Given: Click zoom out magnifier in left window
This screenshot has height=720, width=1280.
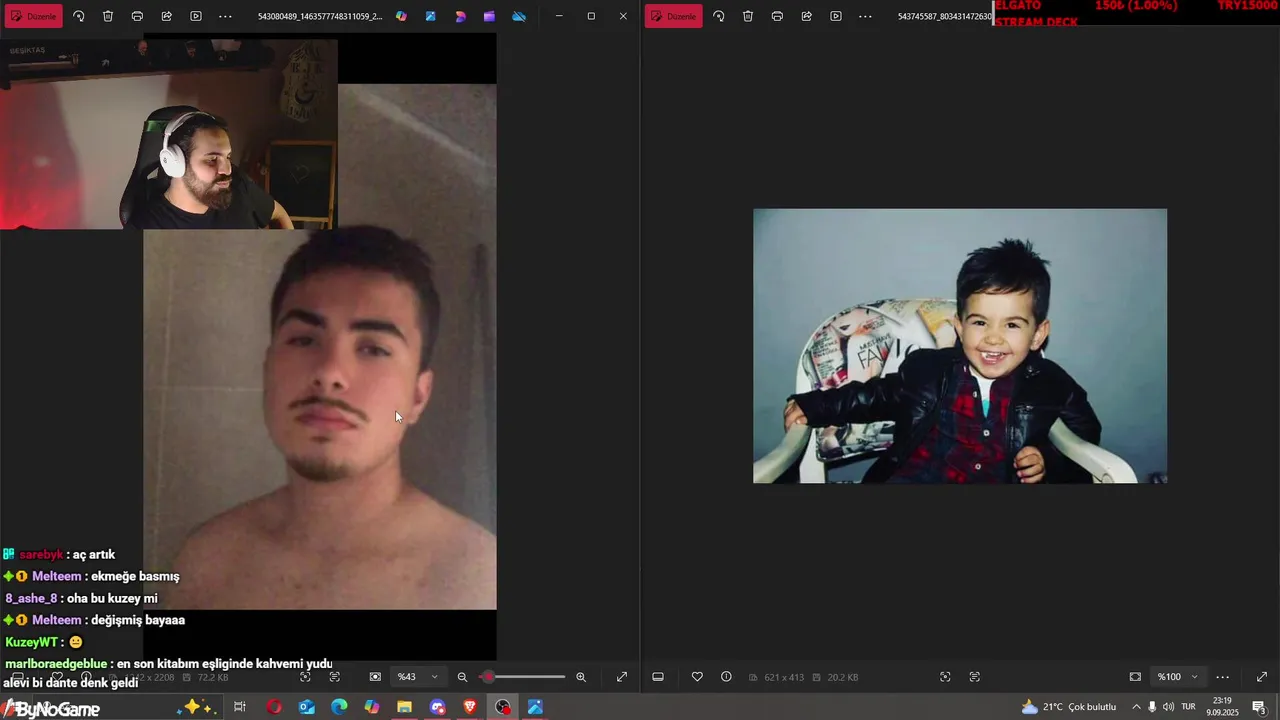Looking at the screenshot, I should [x=462, y=677].
